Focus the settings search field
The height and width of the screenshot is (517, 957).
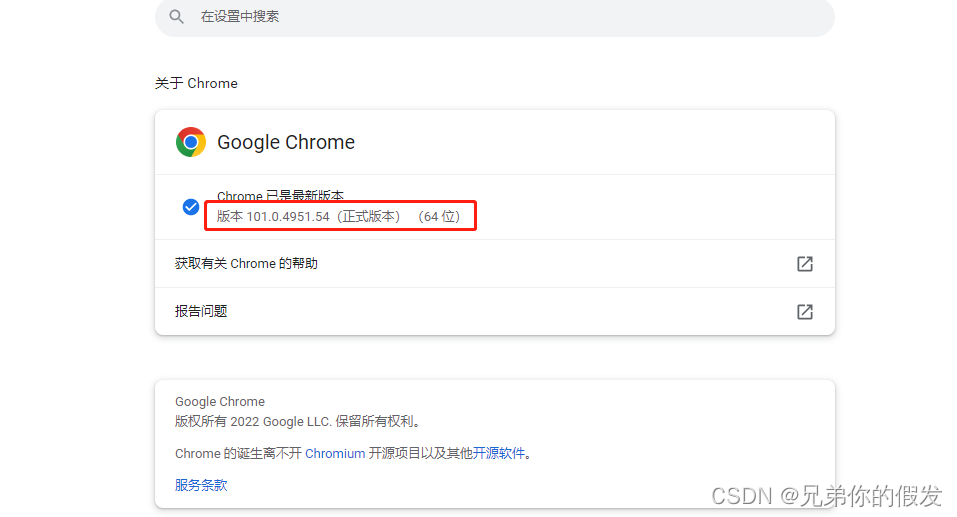click(494, 16)
